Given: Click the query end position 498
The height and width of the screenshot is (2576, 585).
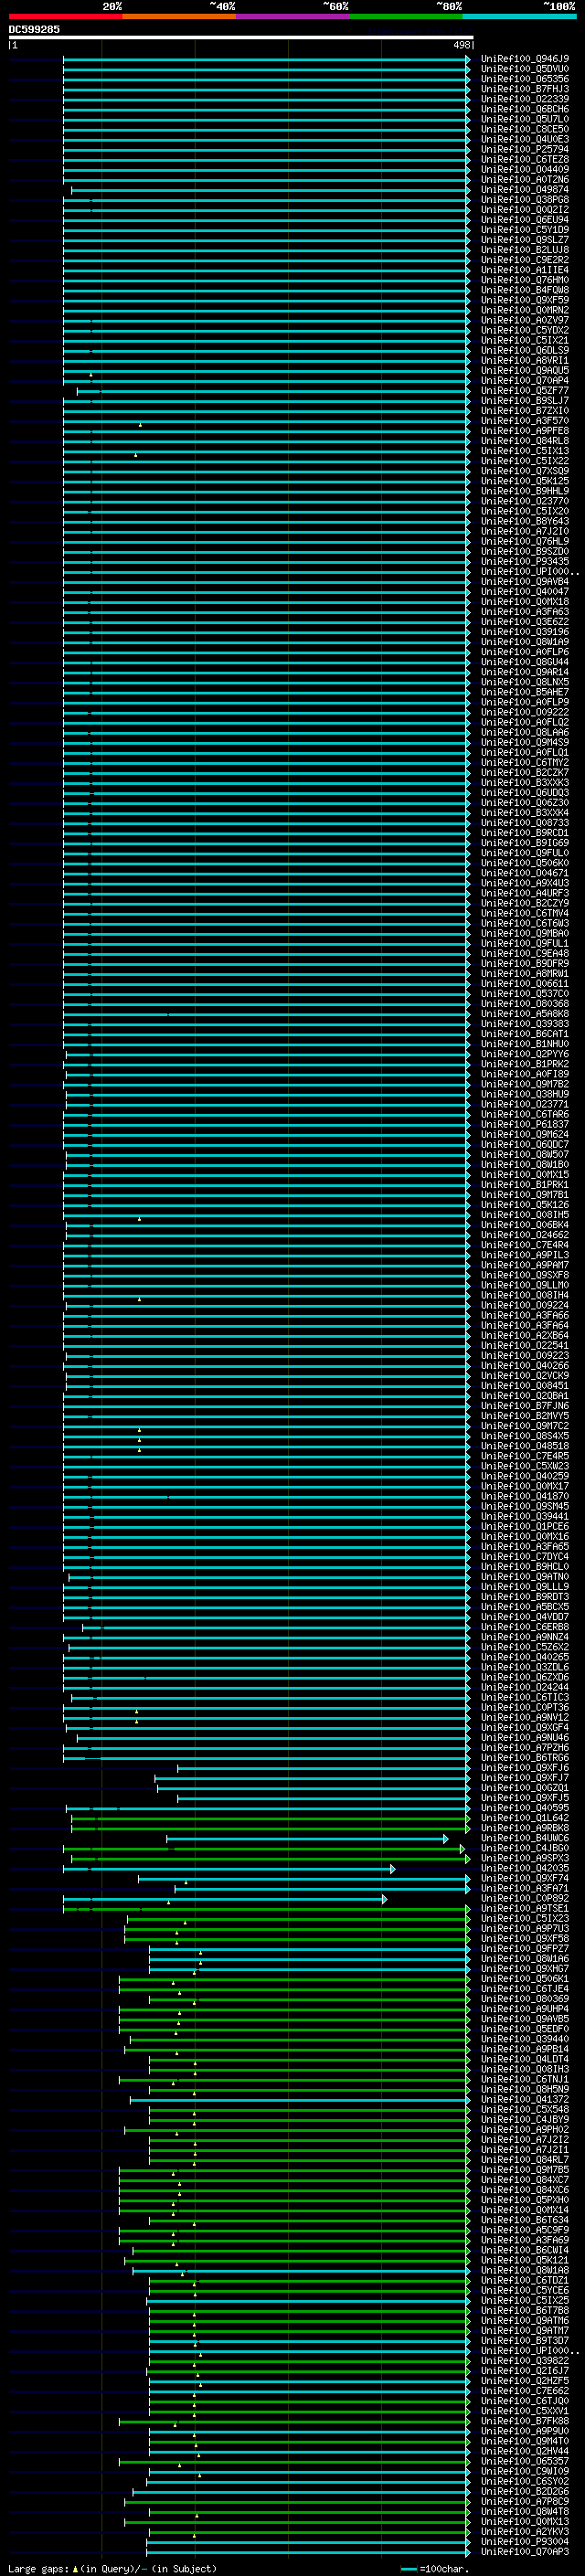Looking at the screenshot, I should coord(461,45).
